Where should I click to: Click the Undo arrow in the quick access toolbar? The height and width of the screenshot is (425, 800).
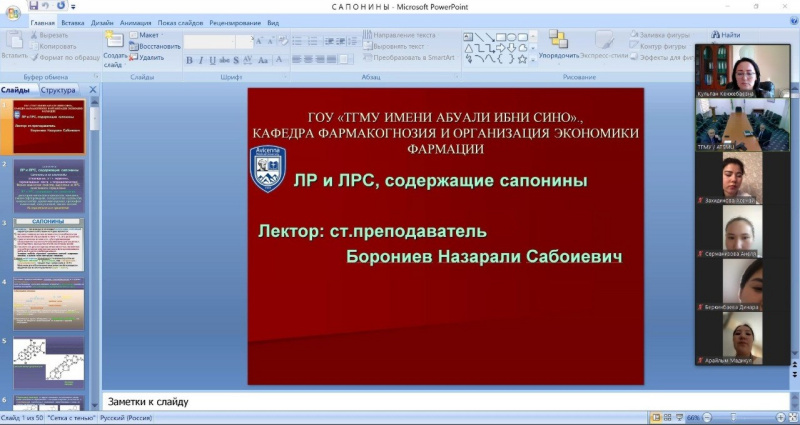point(46,6)
